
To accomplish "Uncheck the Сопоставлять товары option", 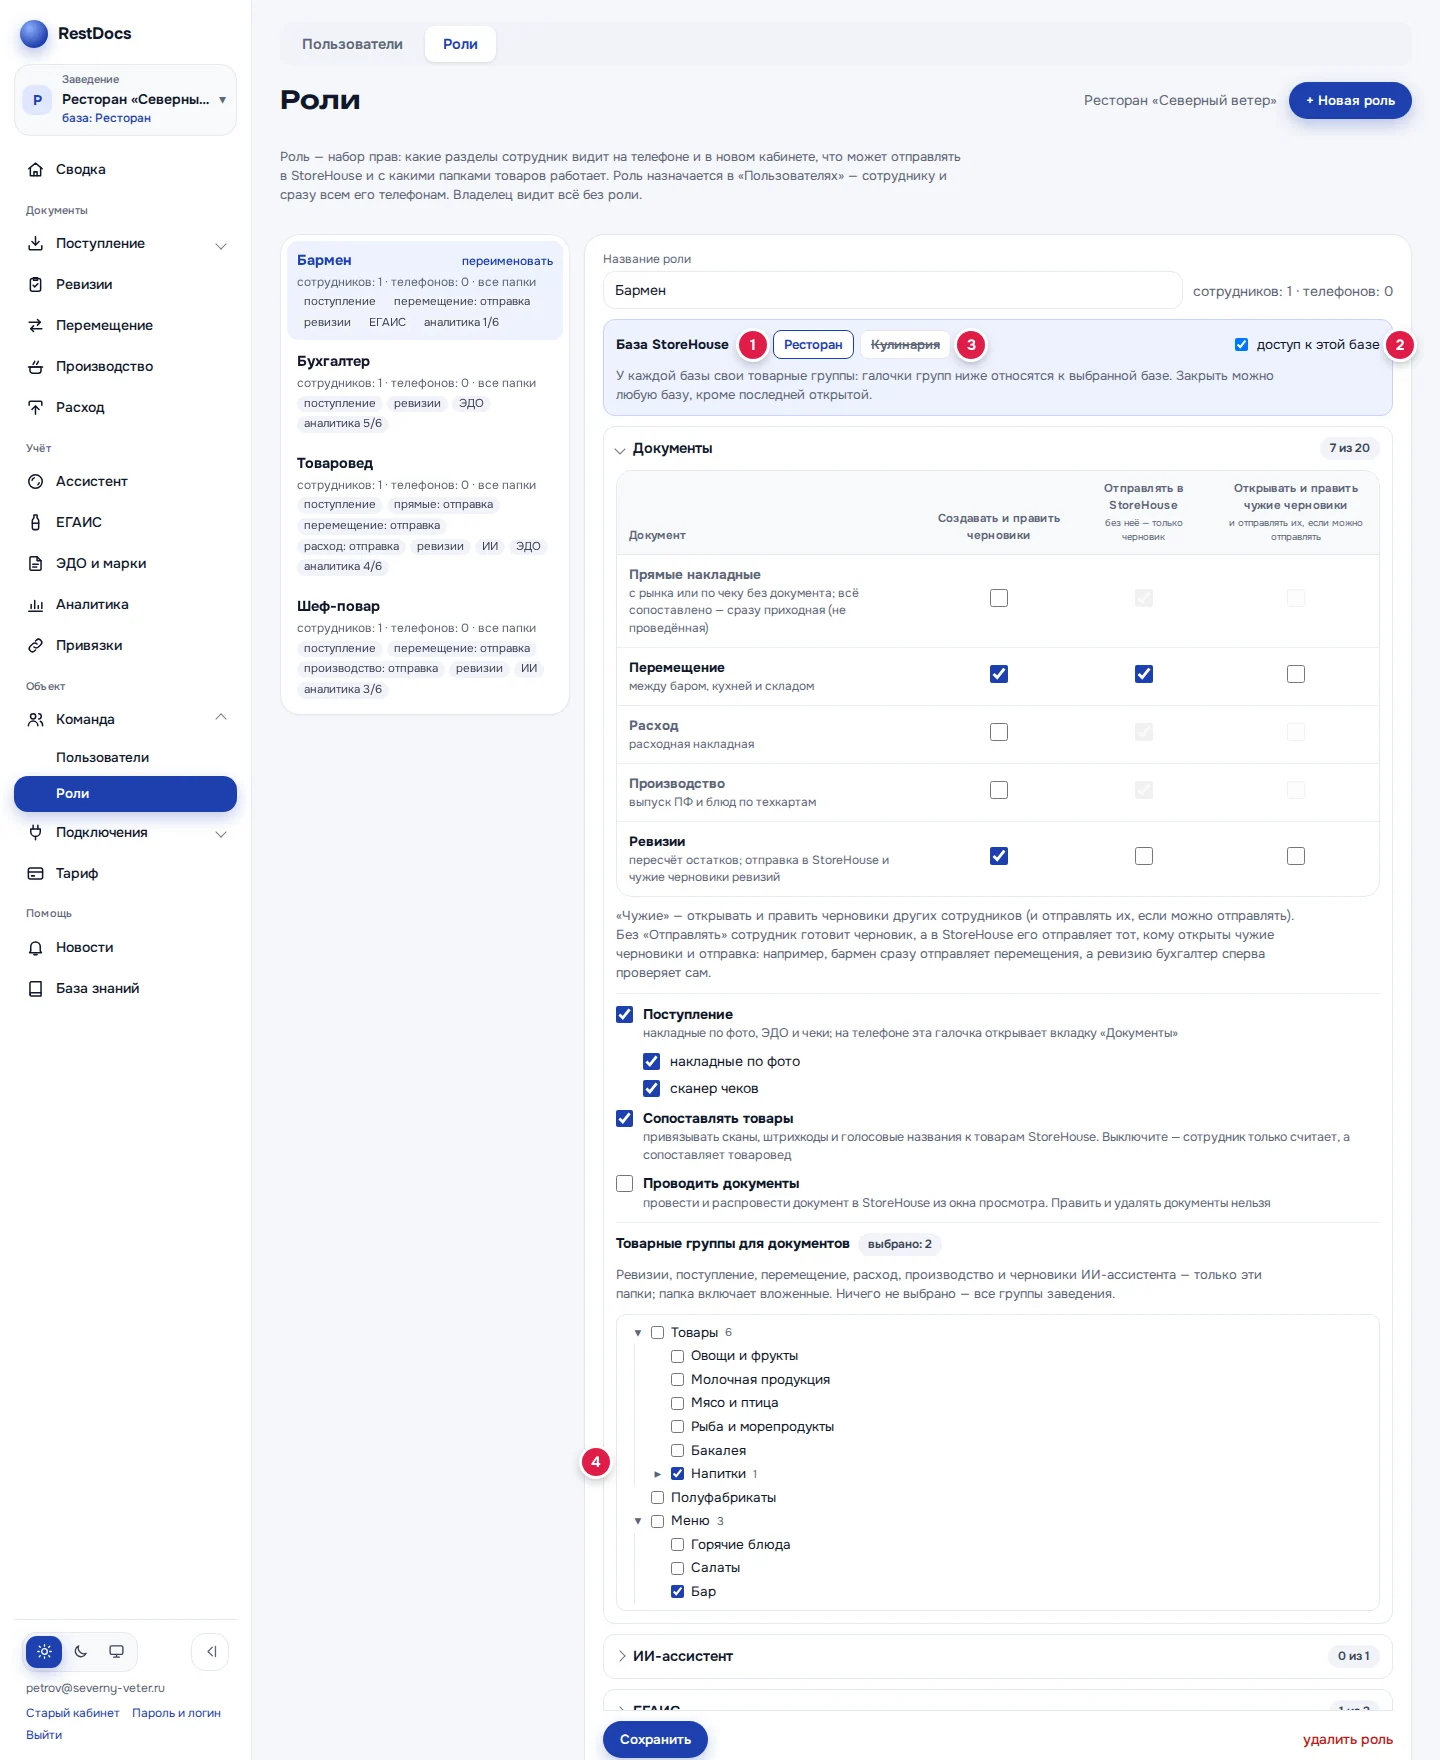I will [x=625, y=1119].
